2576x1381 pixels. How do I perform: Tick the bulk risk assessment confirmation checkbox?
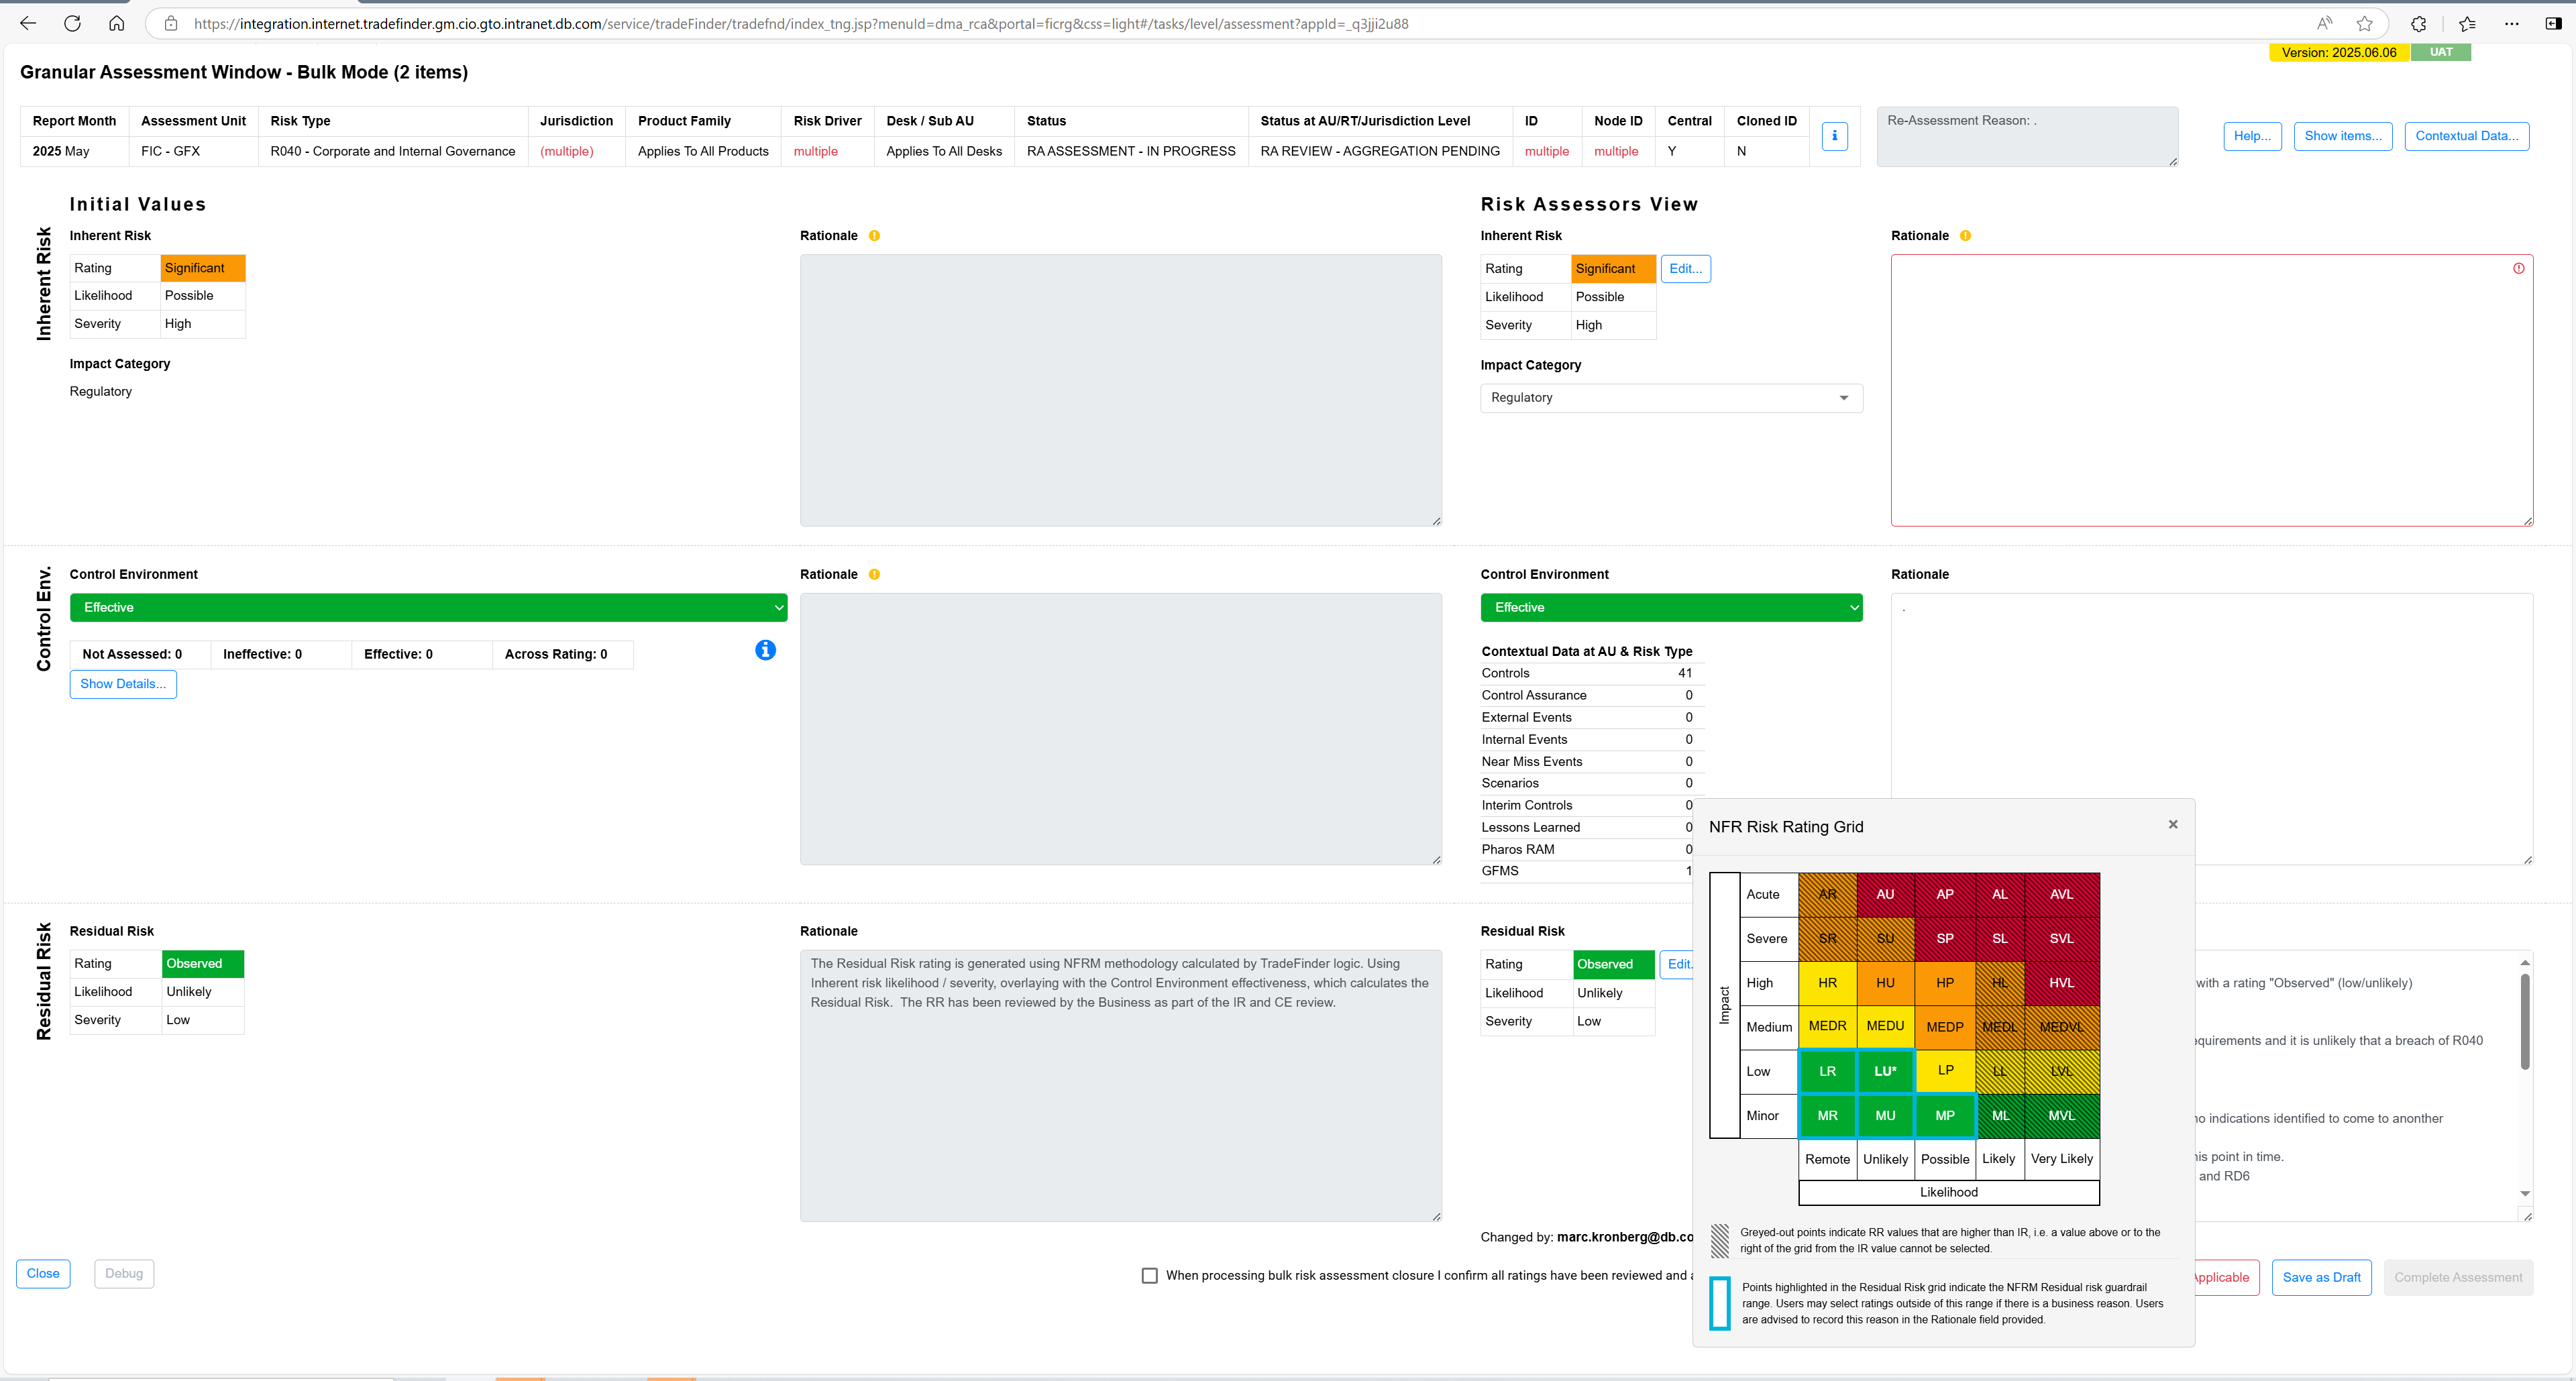click(1150, 1275)
